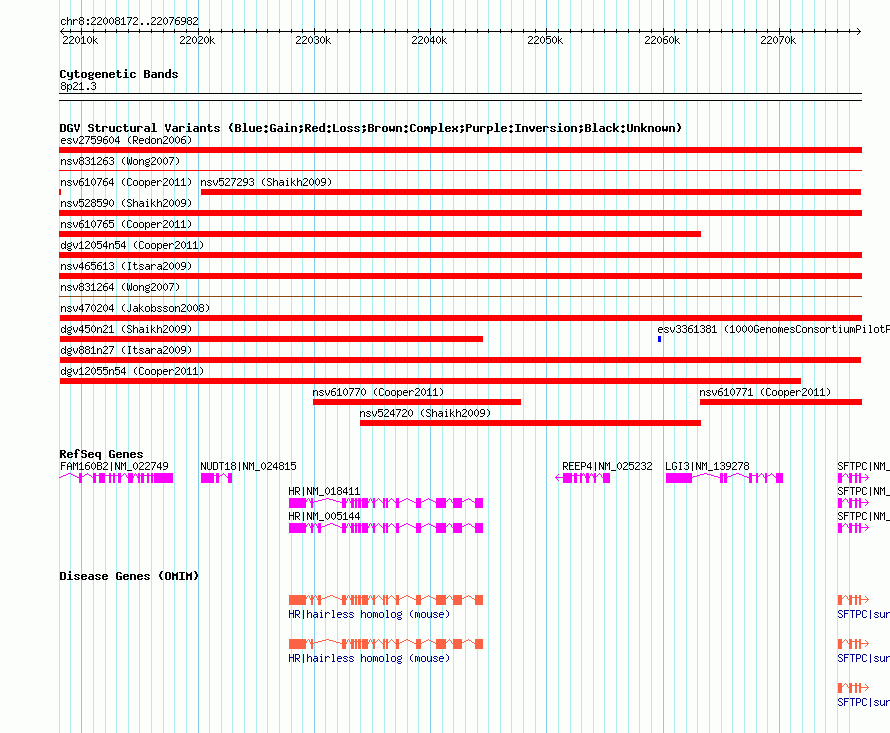Image resolution: width=890 pixels, height=733 pixels.
Task: Select the nsv610764 (Cooper2011) variant label
Action: point(126,182)
